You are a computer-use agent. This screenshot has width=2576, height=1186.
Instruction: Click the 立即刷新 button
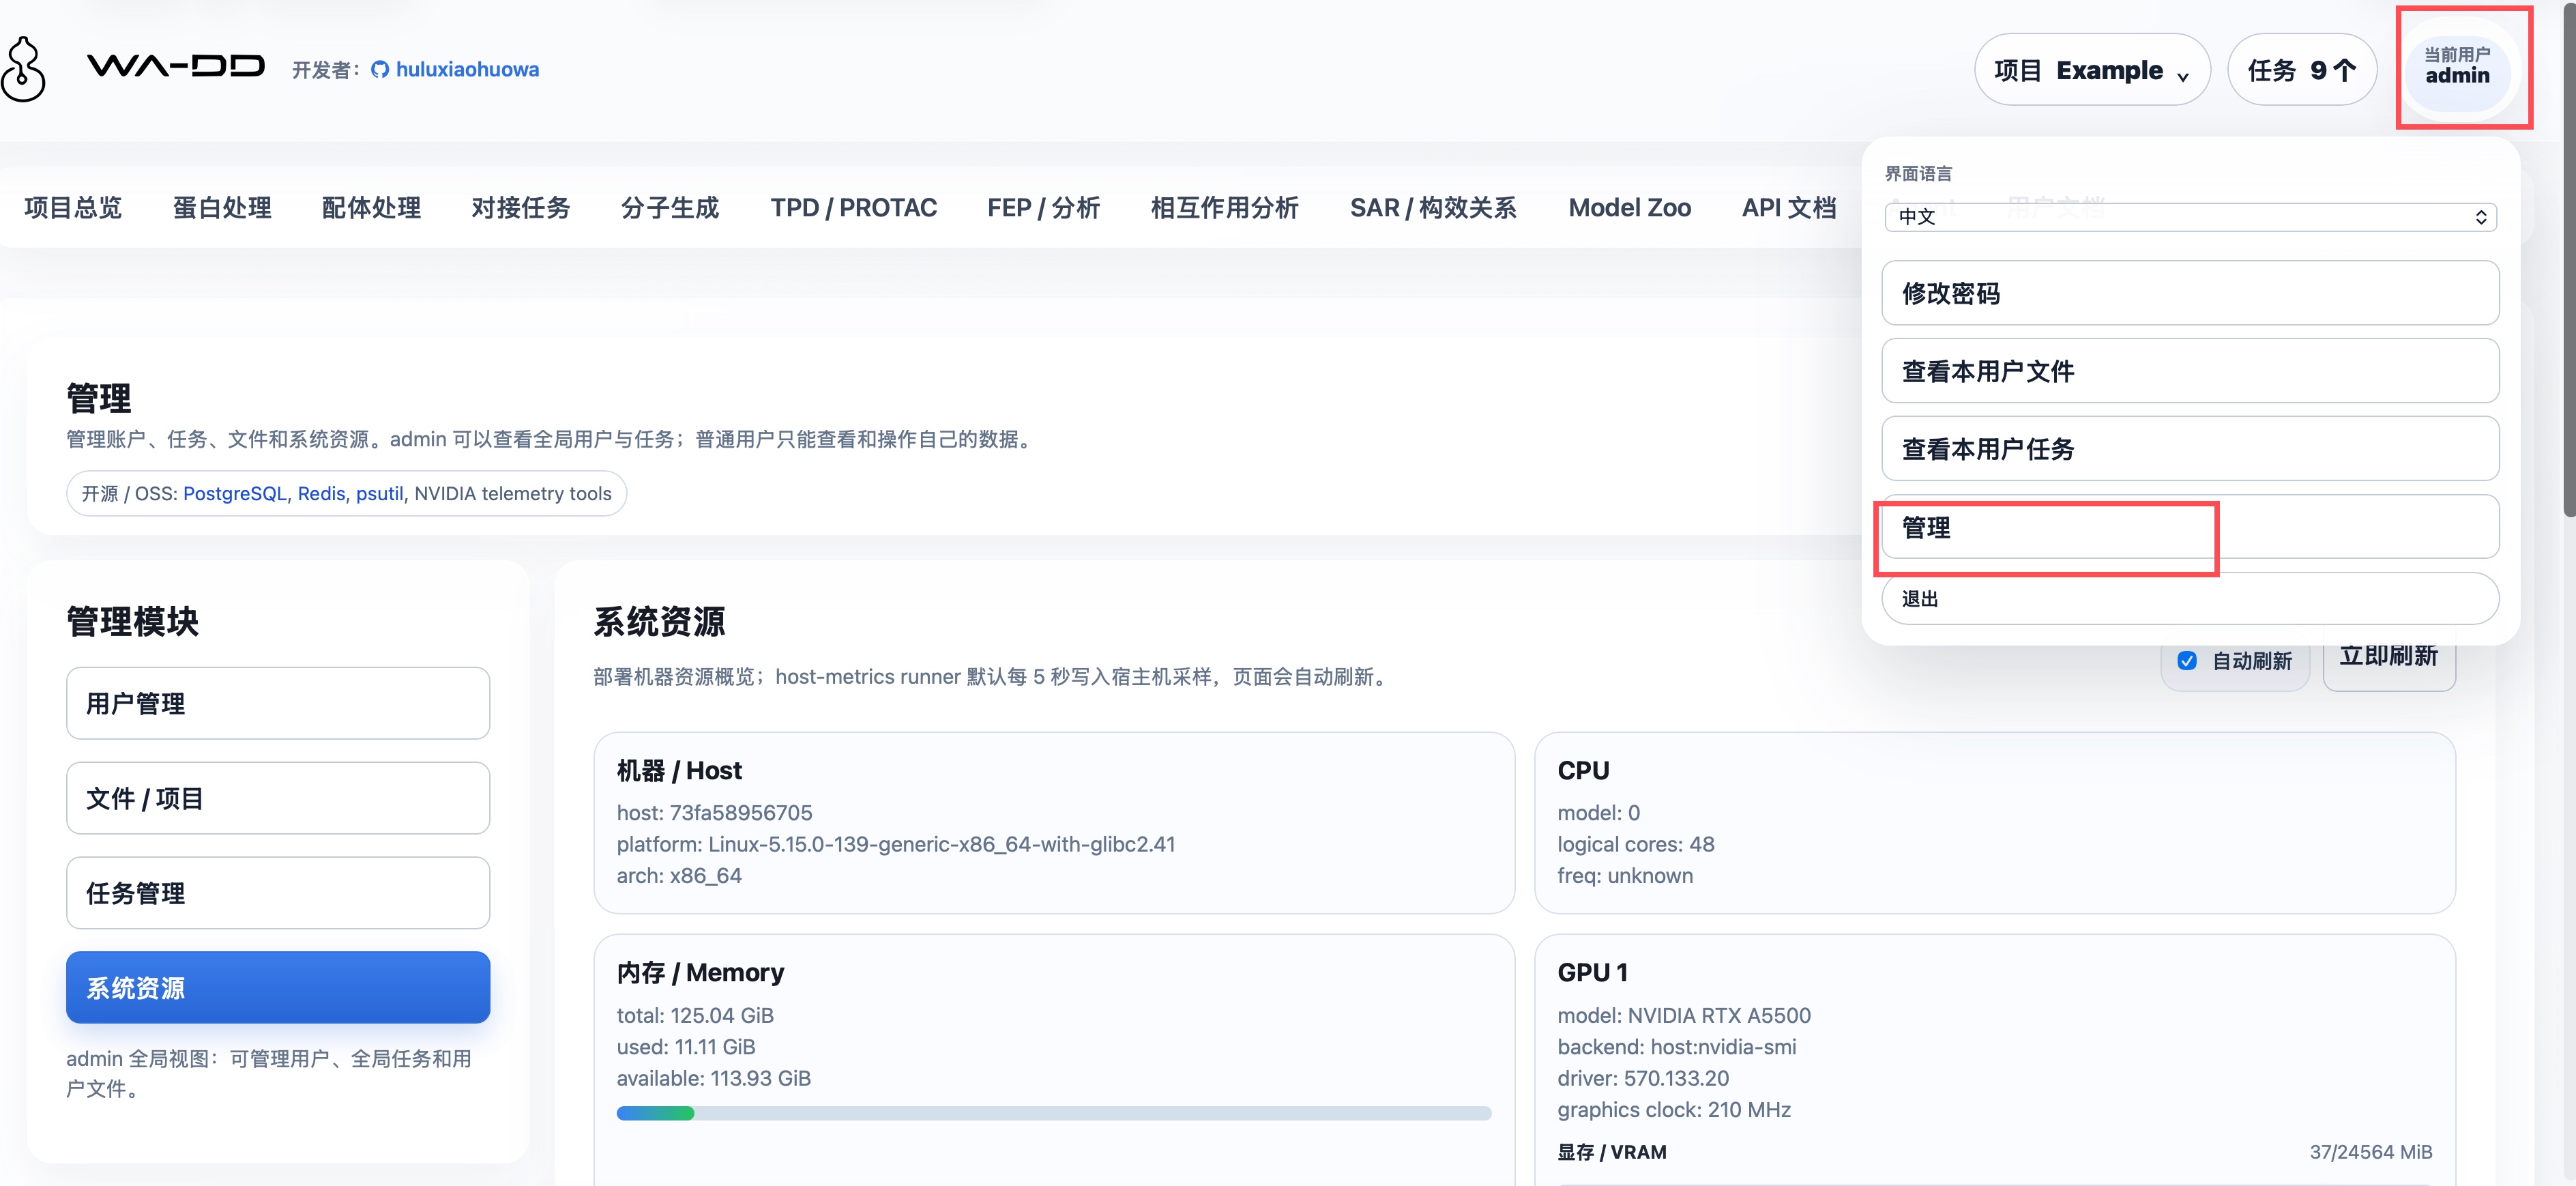[2389, 657]
